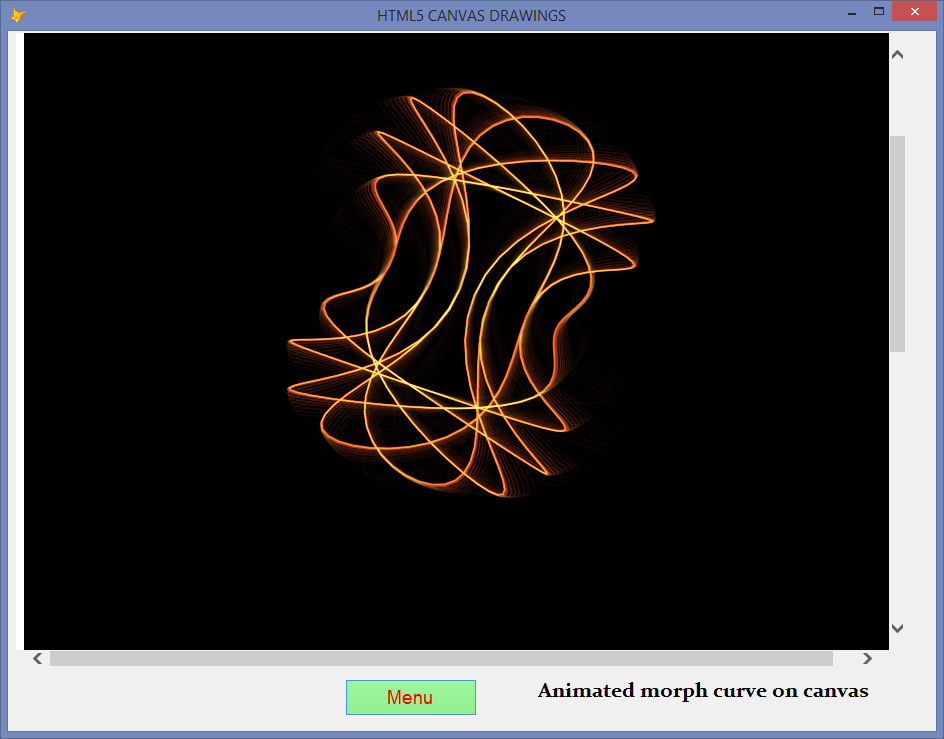Image resolution: width=944 pixels, height=739 pixels.
Task: Select the Menu button with green background
Action: pyautogui.click(x=410, y=697)
